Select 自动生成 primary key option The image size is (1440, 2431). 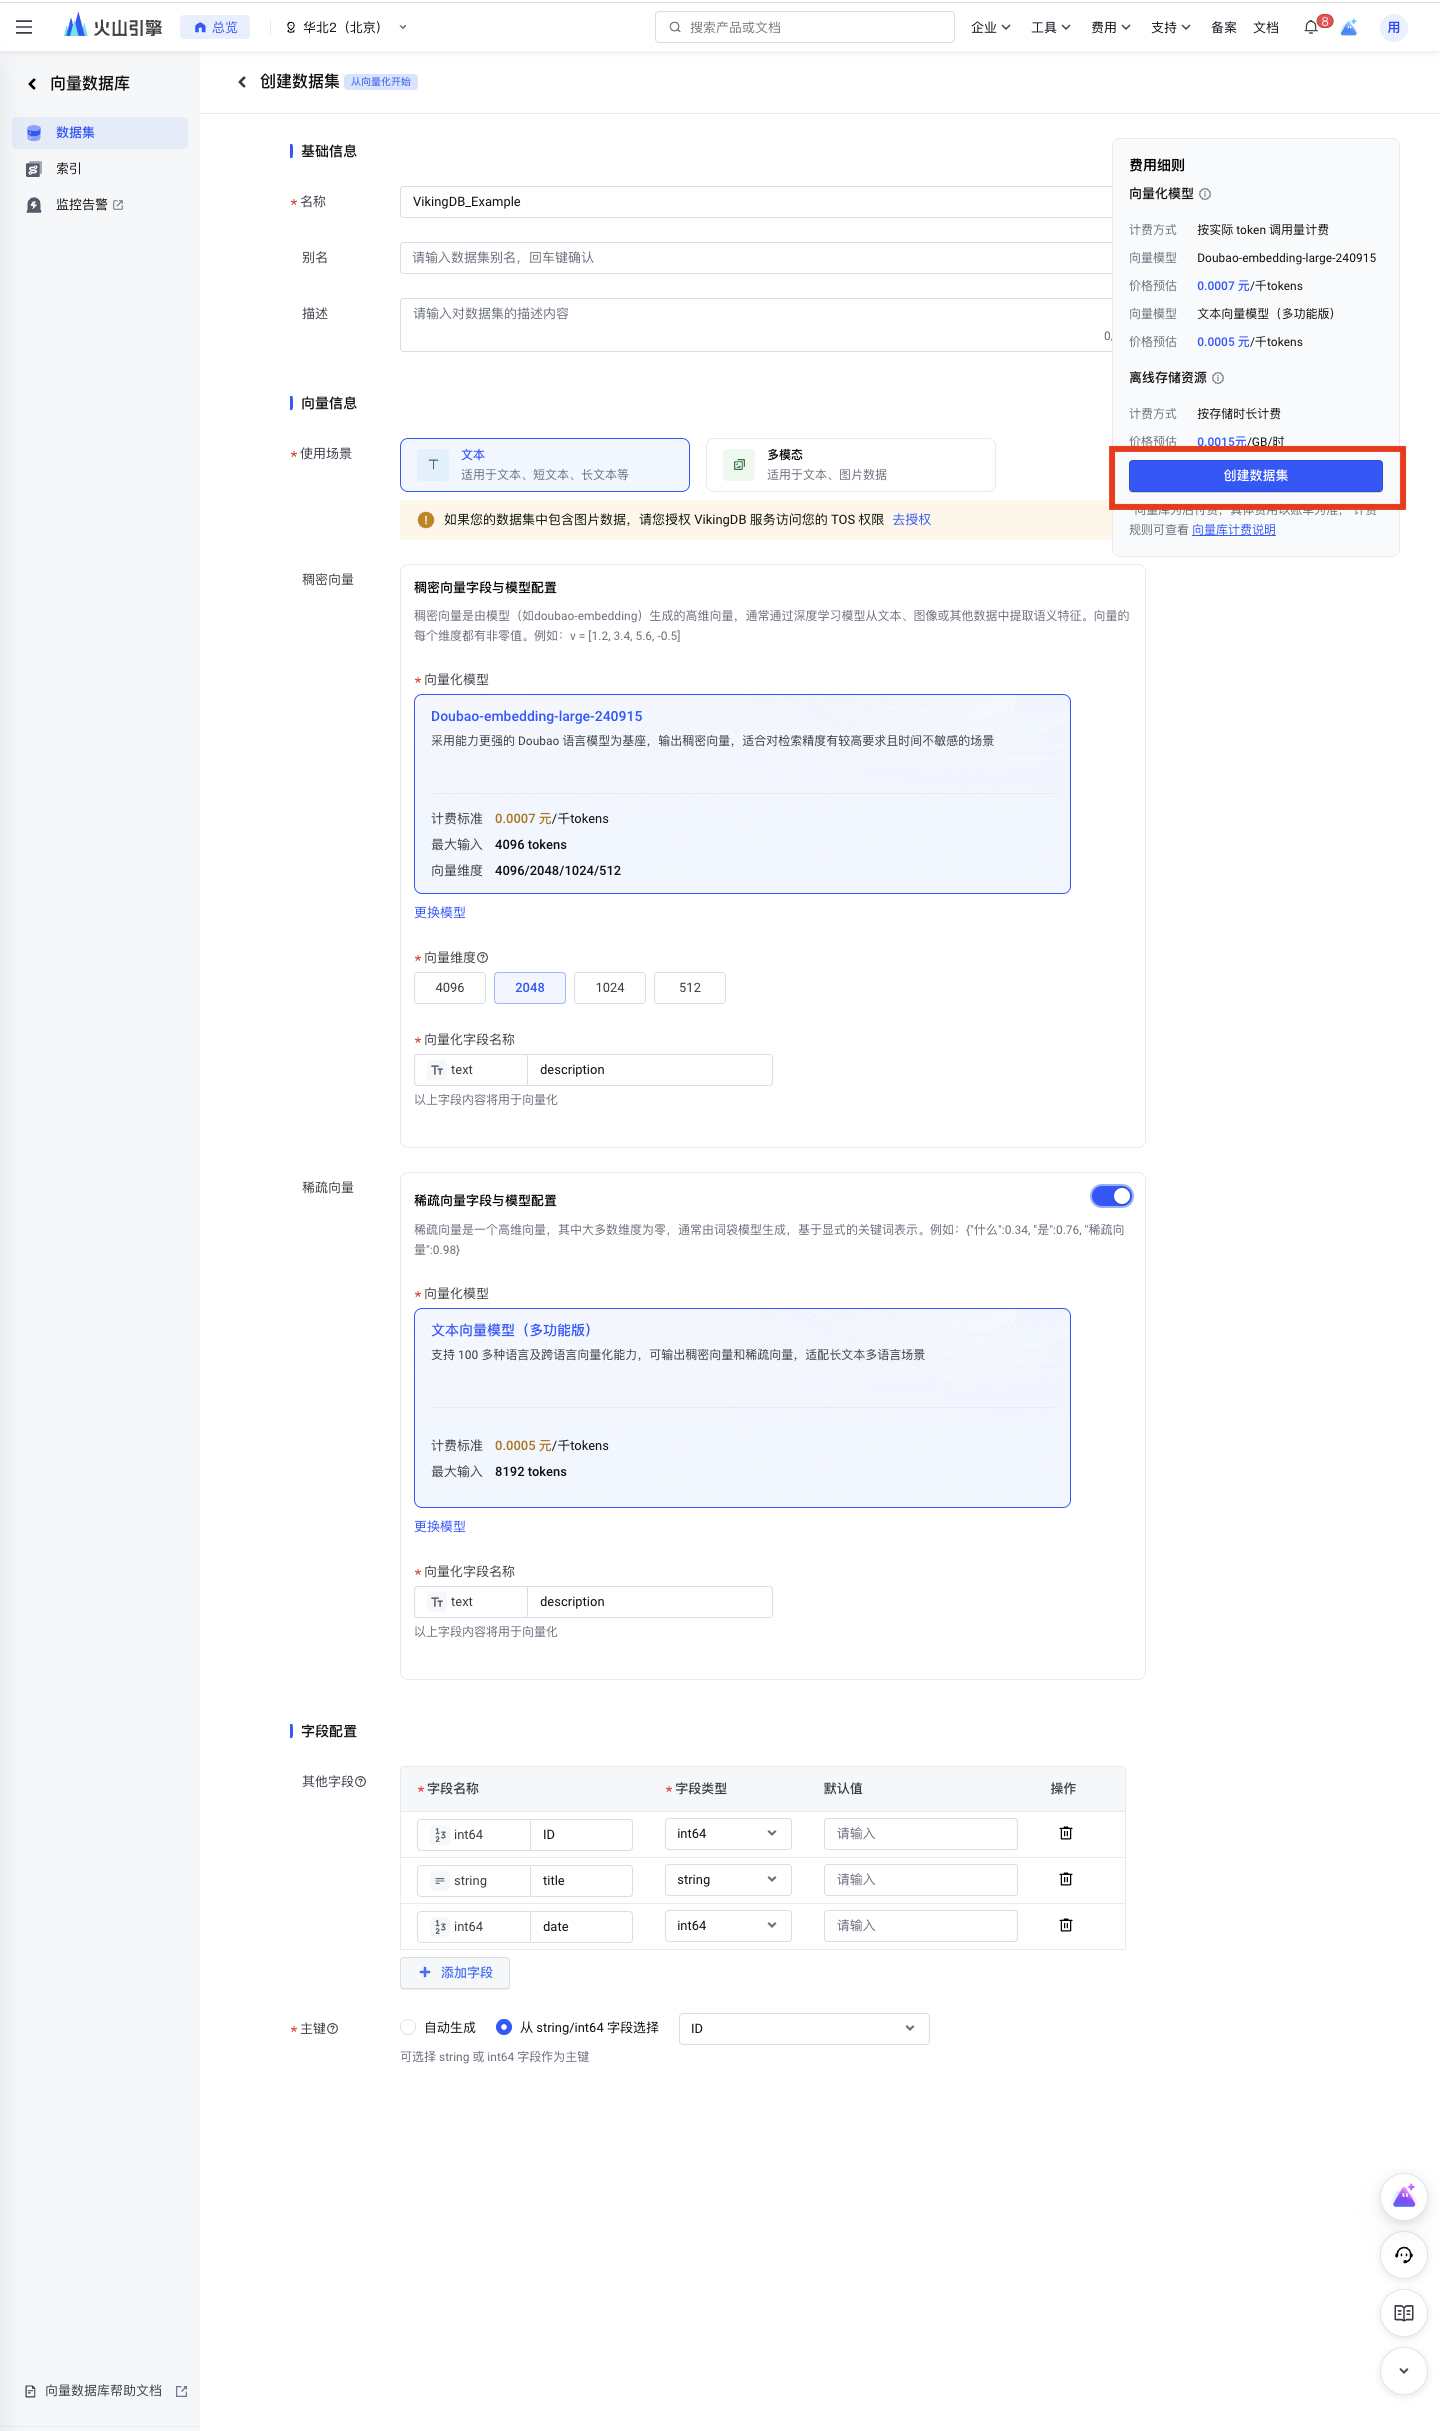click(x=408, y=2027)
